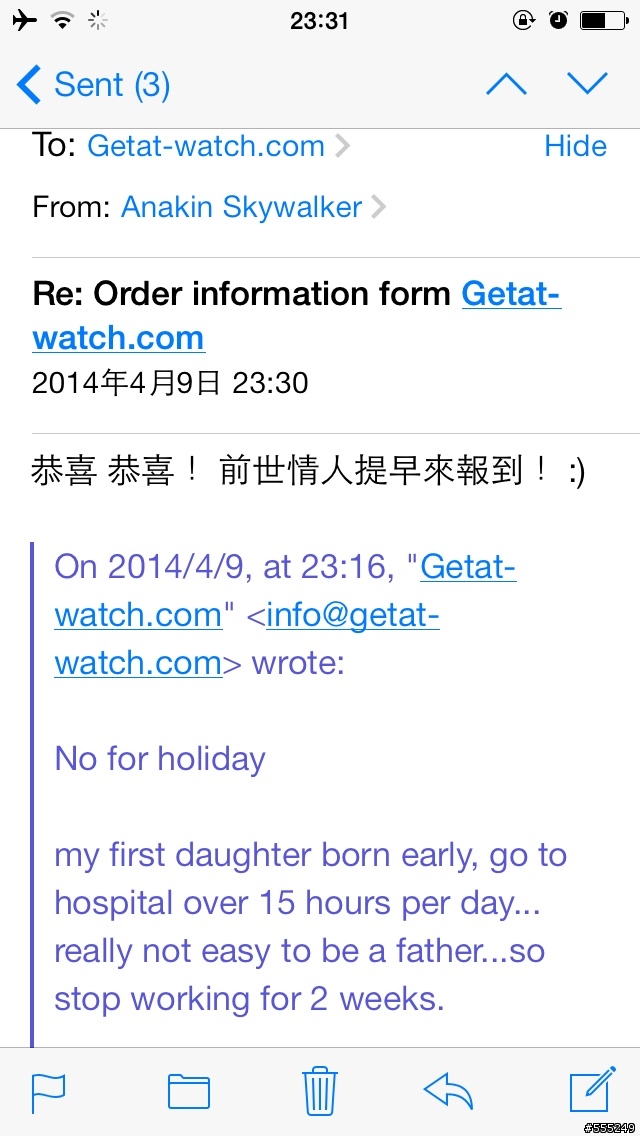Expand sender Anakin Skywalker contact chevron

(378, 209)
